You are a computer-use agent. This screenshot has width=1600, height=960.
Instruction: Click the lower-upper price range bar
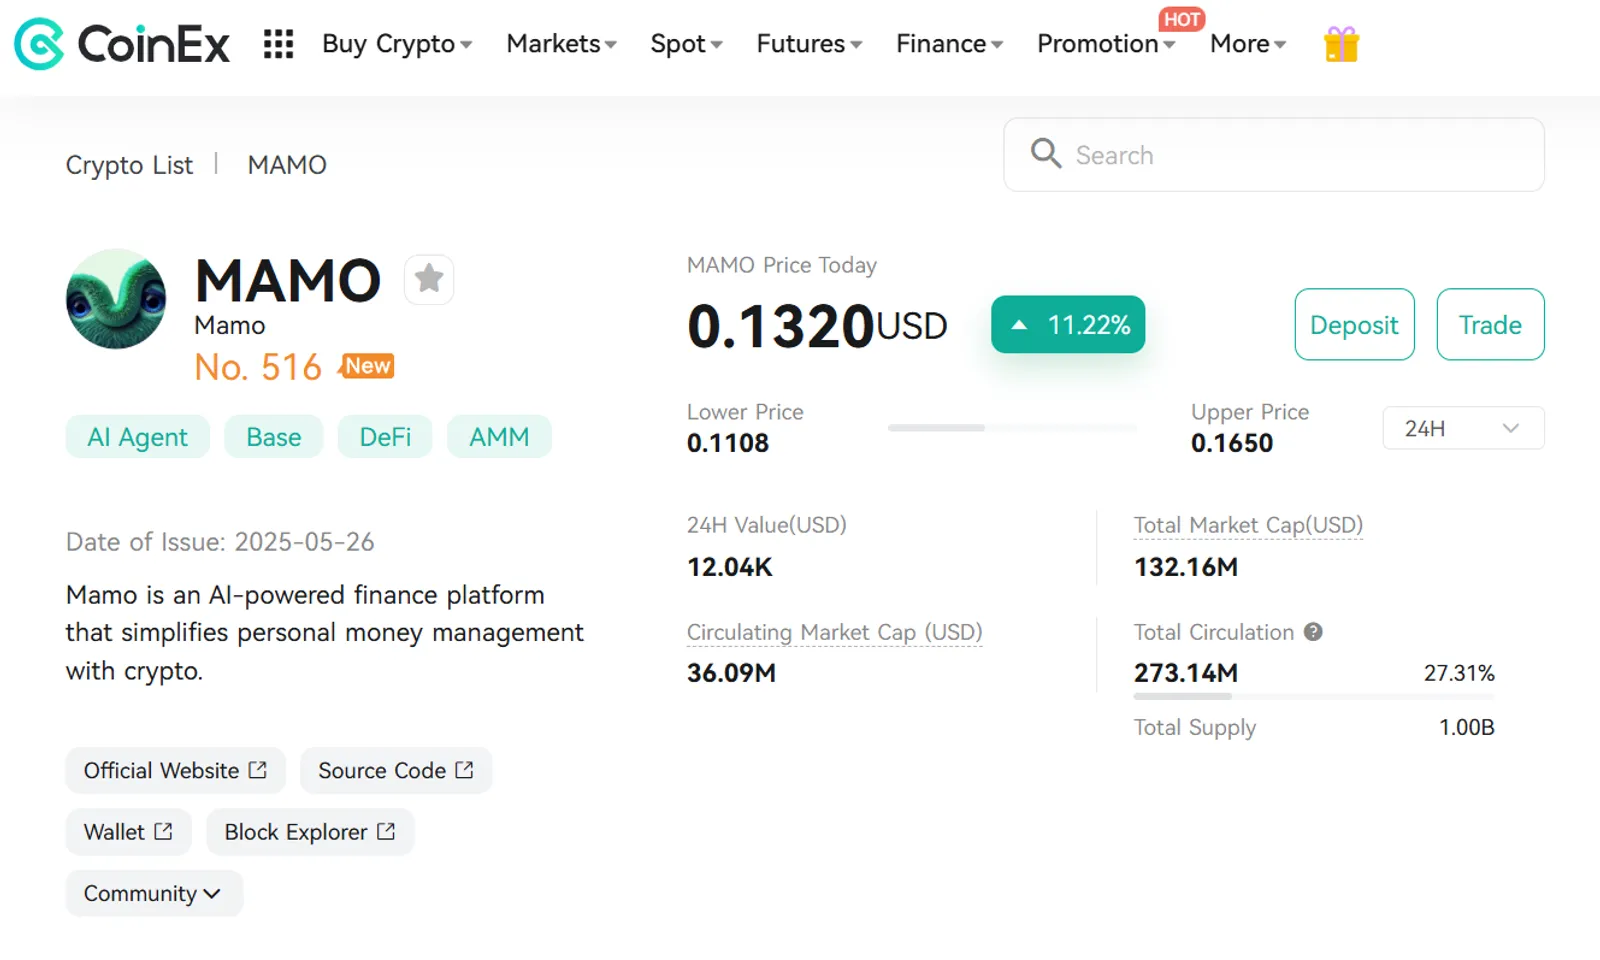point(1012,428)
